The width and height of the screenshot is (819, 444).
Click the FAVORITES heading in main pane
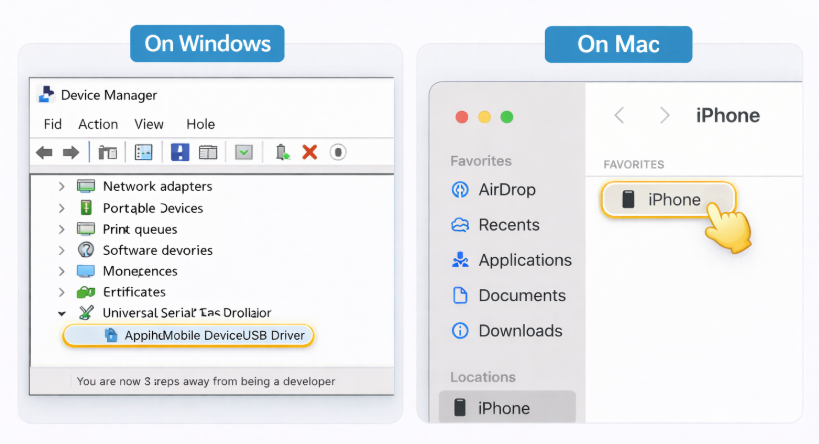coord(634,165)
